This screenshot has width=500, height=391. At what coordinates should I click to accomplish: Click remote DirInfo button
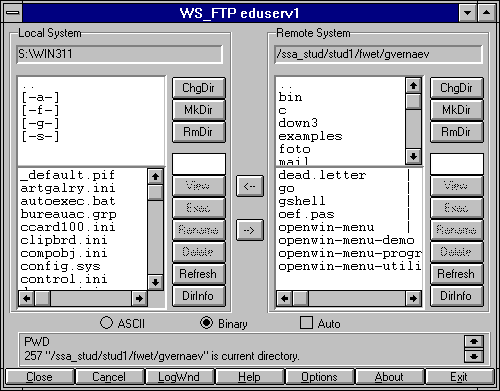pyautogui.click(x=457, y=296)
